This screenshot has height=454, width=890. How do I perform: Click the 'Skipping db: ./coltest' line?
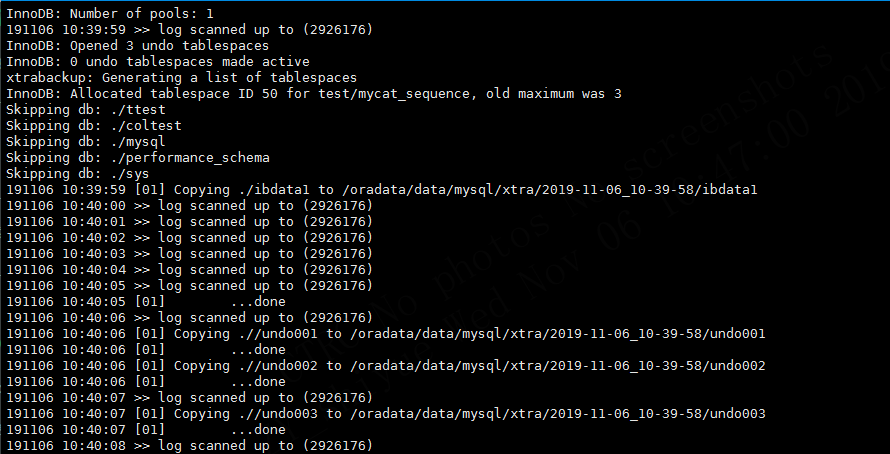94,125
